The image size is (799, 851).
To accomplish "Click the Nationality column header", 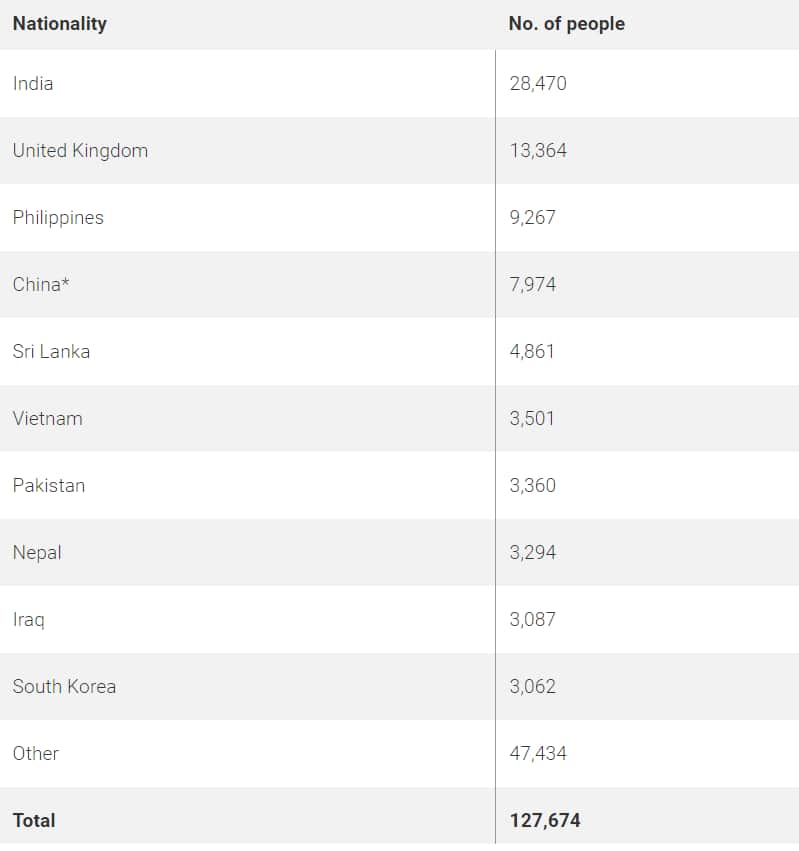I will (60, 24).
